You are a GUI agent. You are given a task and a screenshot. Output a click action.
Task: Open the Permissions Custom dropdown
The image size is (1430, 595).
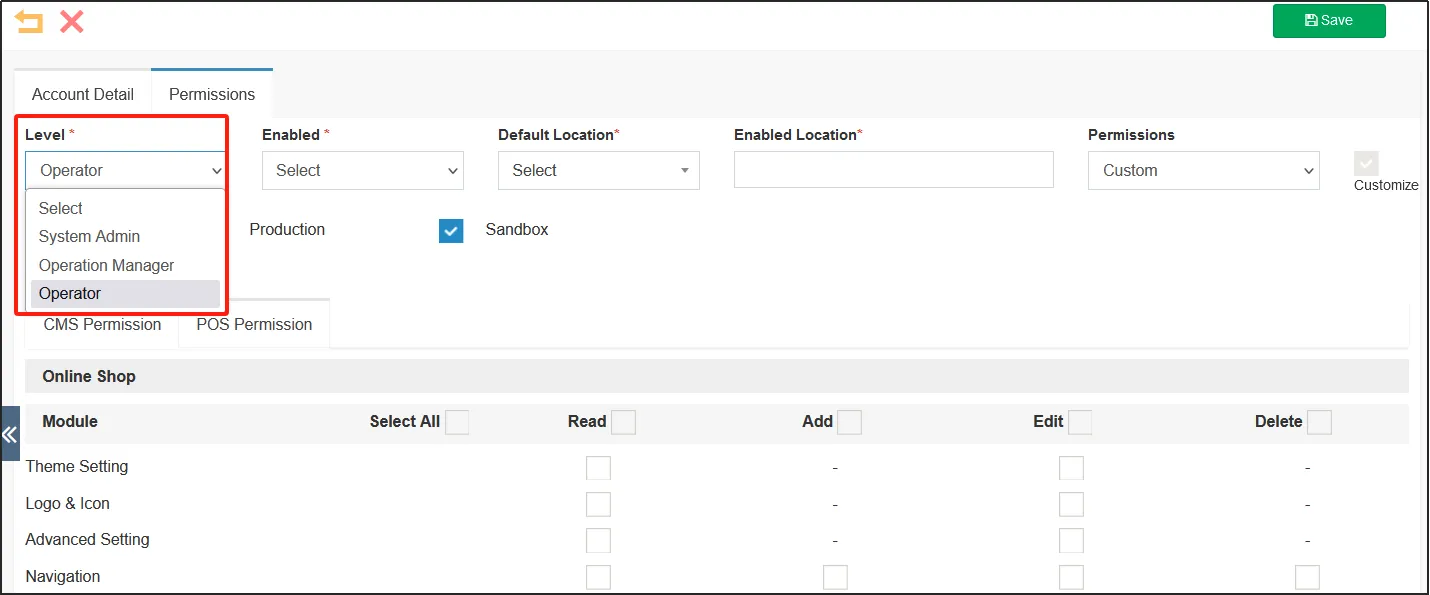(1203, 171)
